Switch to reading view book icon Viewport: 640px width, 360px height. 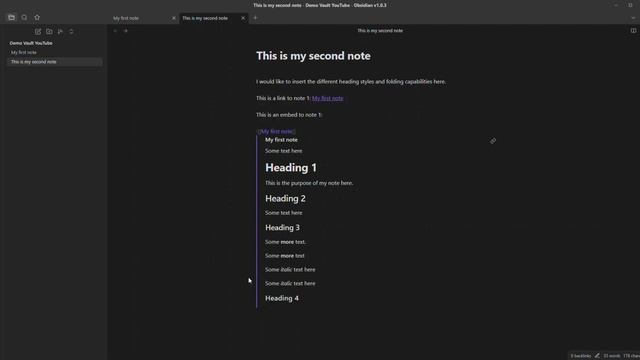pos(633,31)
